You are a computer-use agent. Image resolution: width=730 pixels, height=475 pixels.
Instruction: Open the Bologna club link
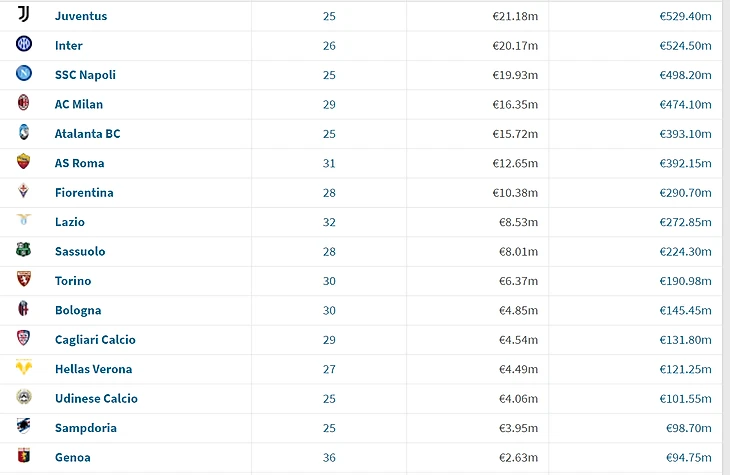pyautogui.click(x=78, y=310)
